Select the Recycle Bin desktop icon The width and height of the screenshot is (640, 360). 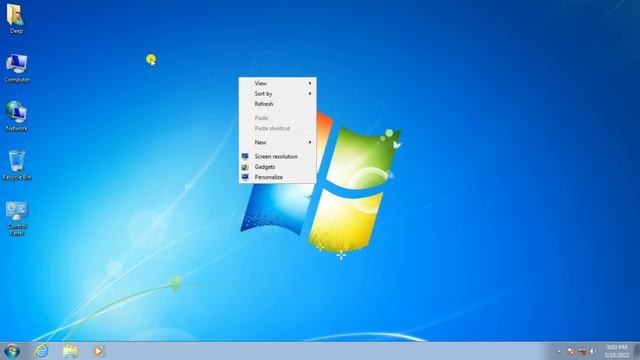(17, 165)
